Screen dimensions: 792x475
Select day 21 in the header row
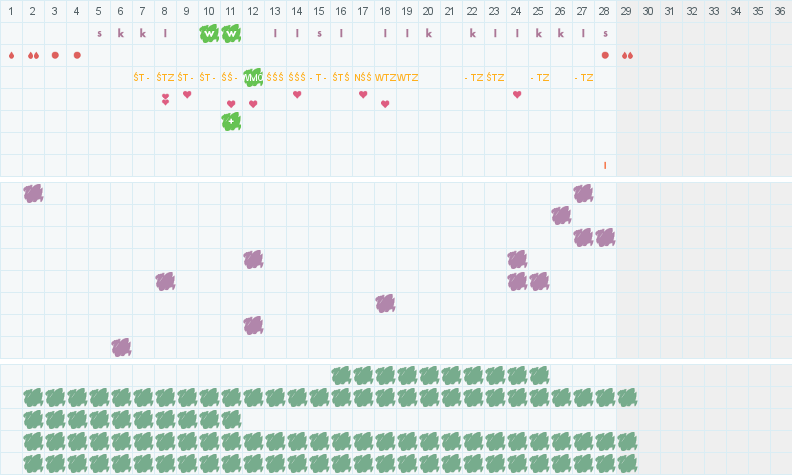[450, 11]
